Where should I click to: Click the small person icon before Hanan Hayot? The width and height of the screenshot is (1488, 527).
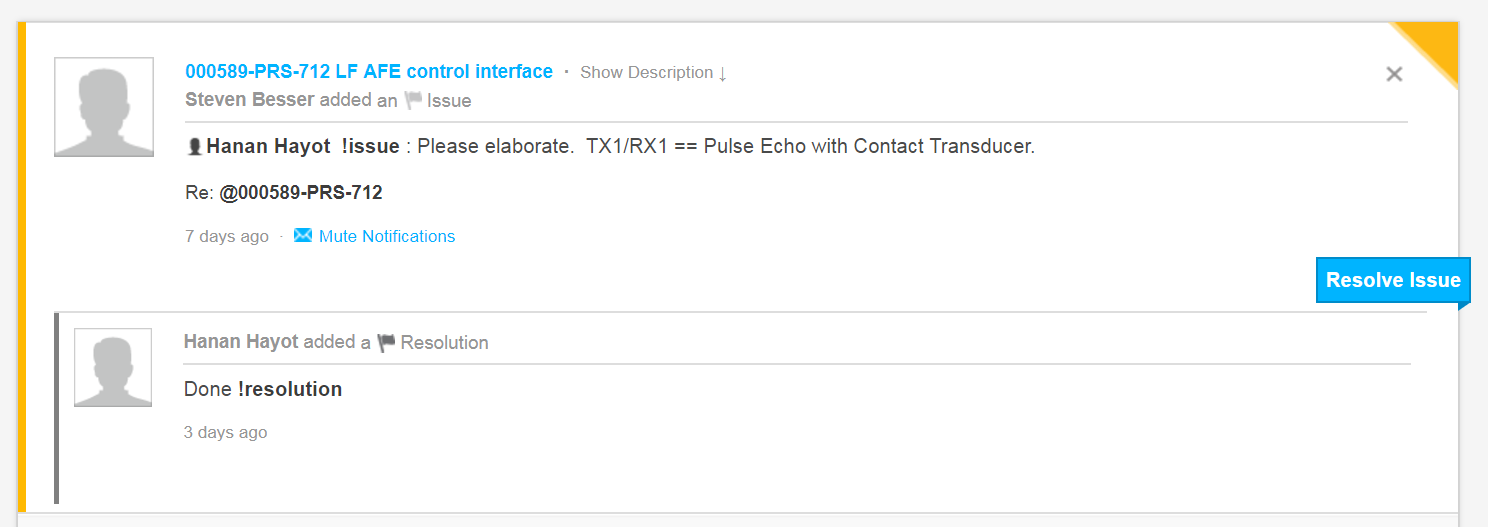(x=195, y=147)
